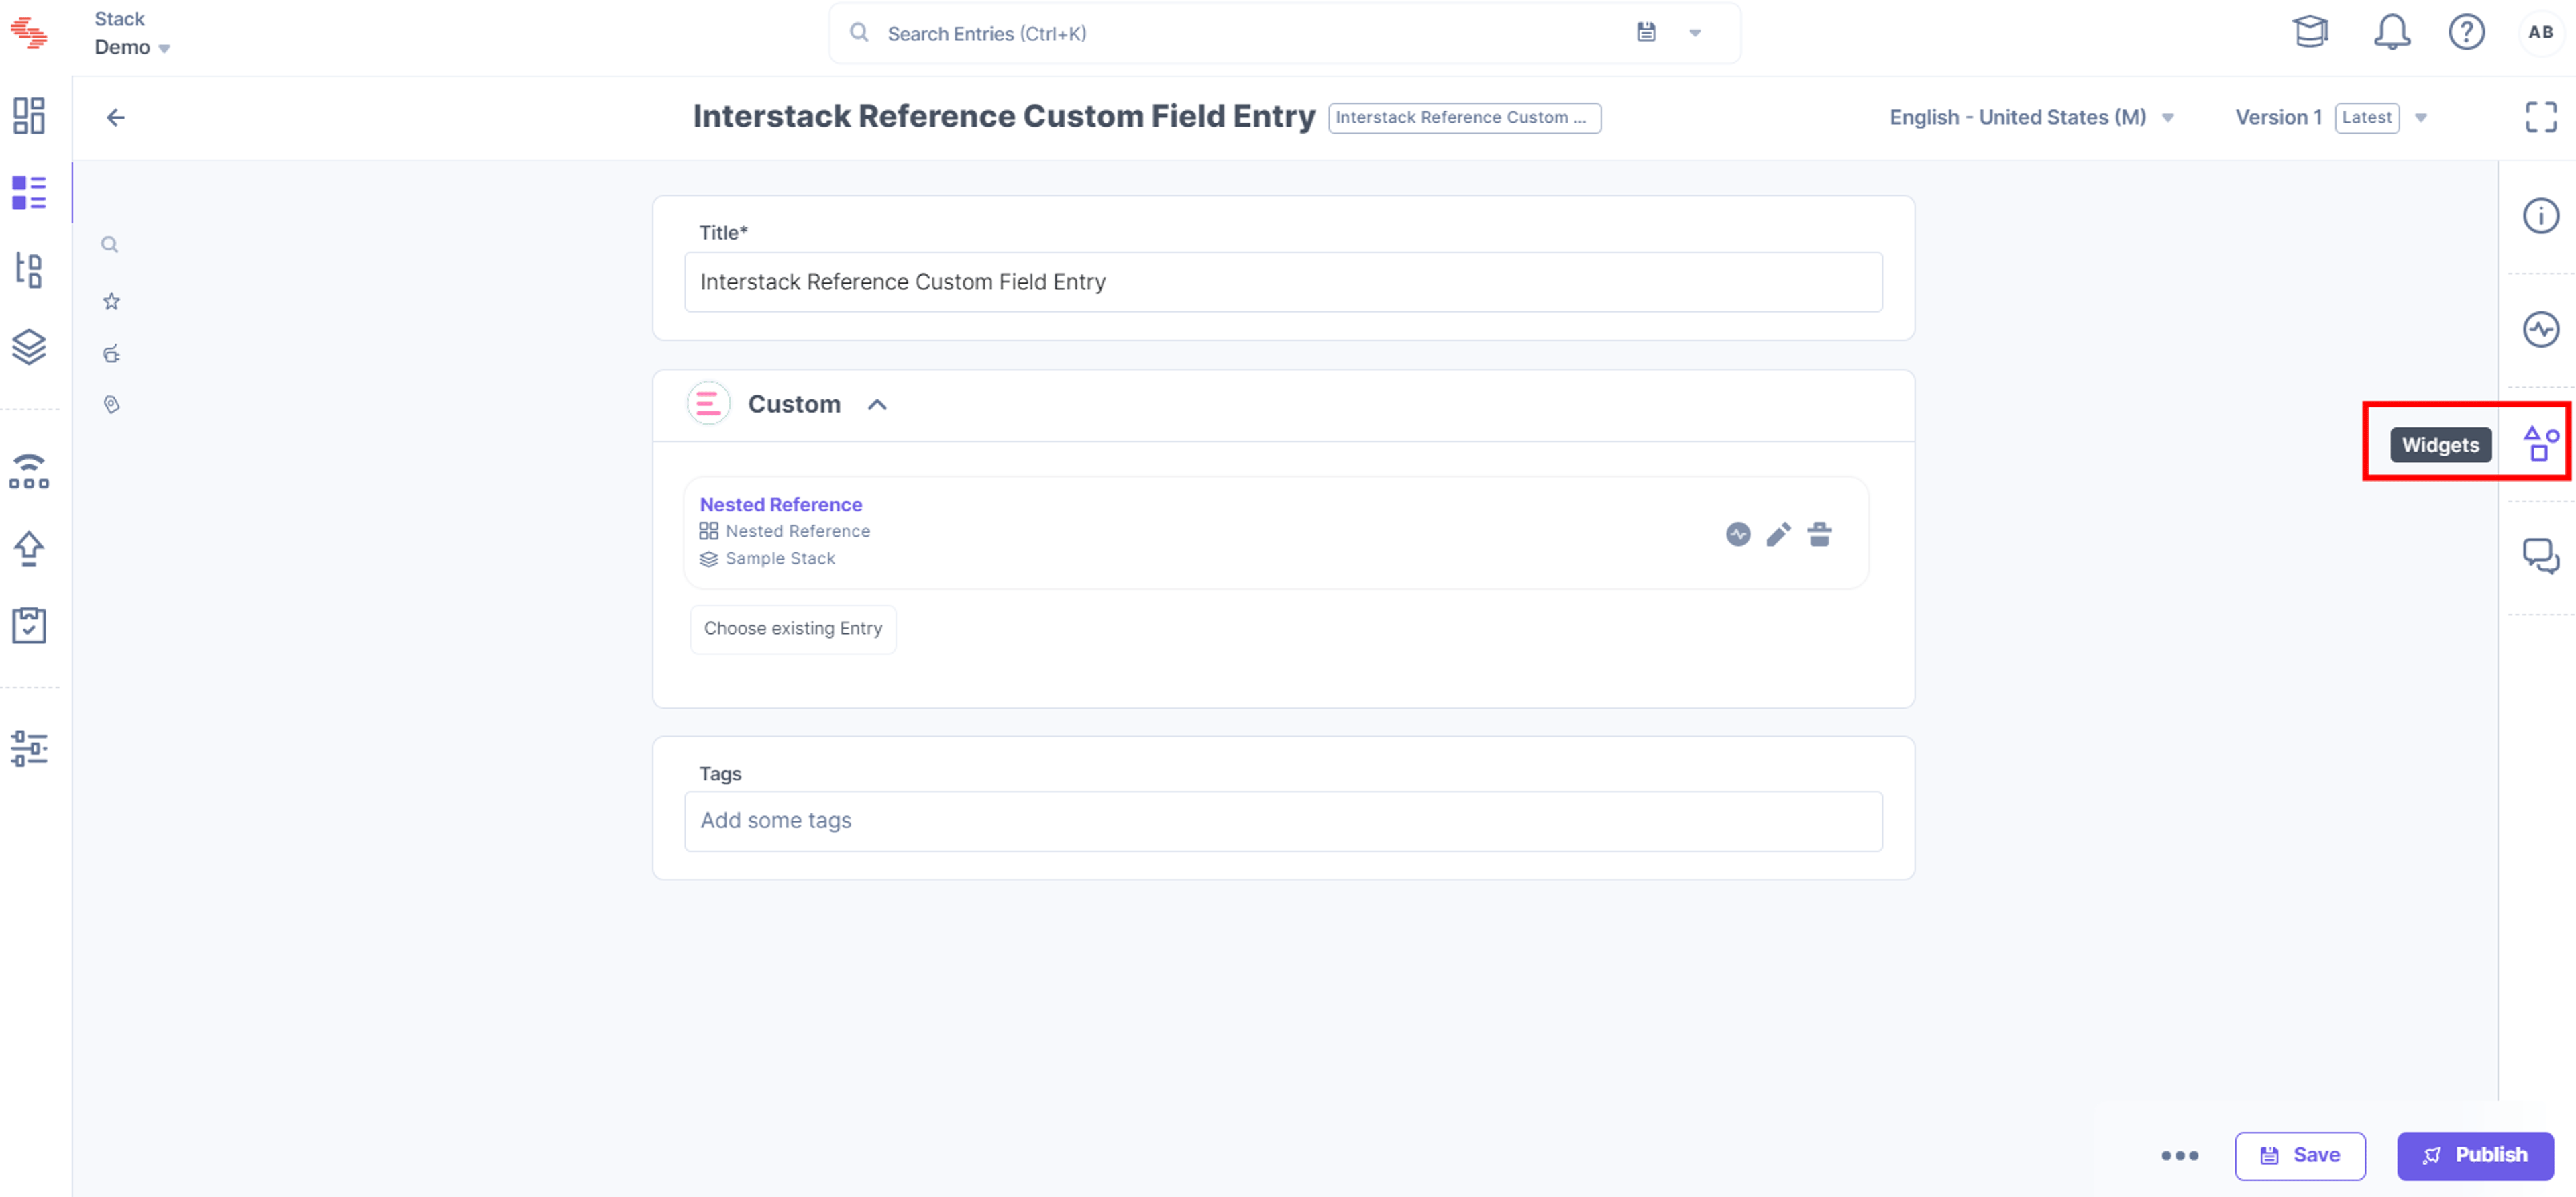Image resolution: width=2576 pixels, height=1197 pixels.
Task: Click the notifications bell icon
Action: (x=2391, y=32)
